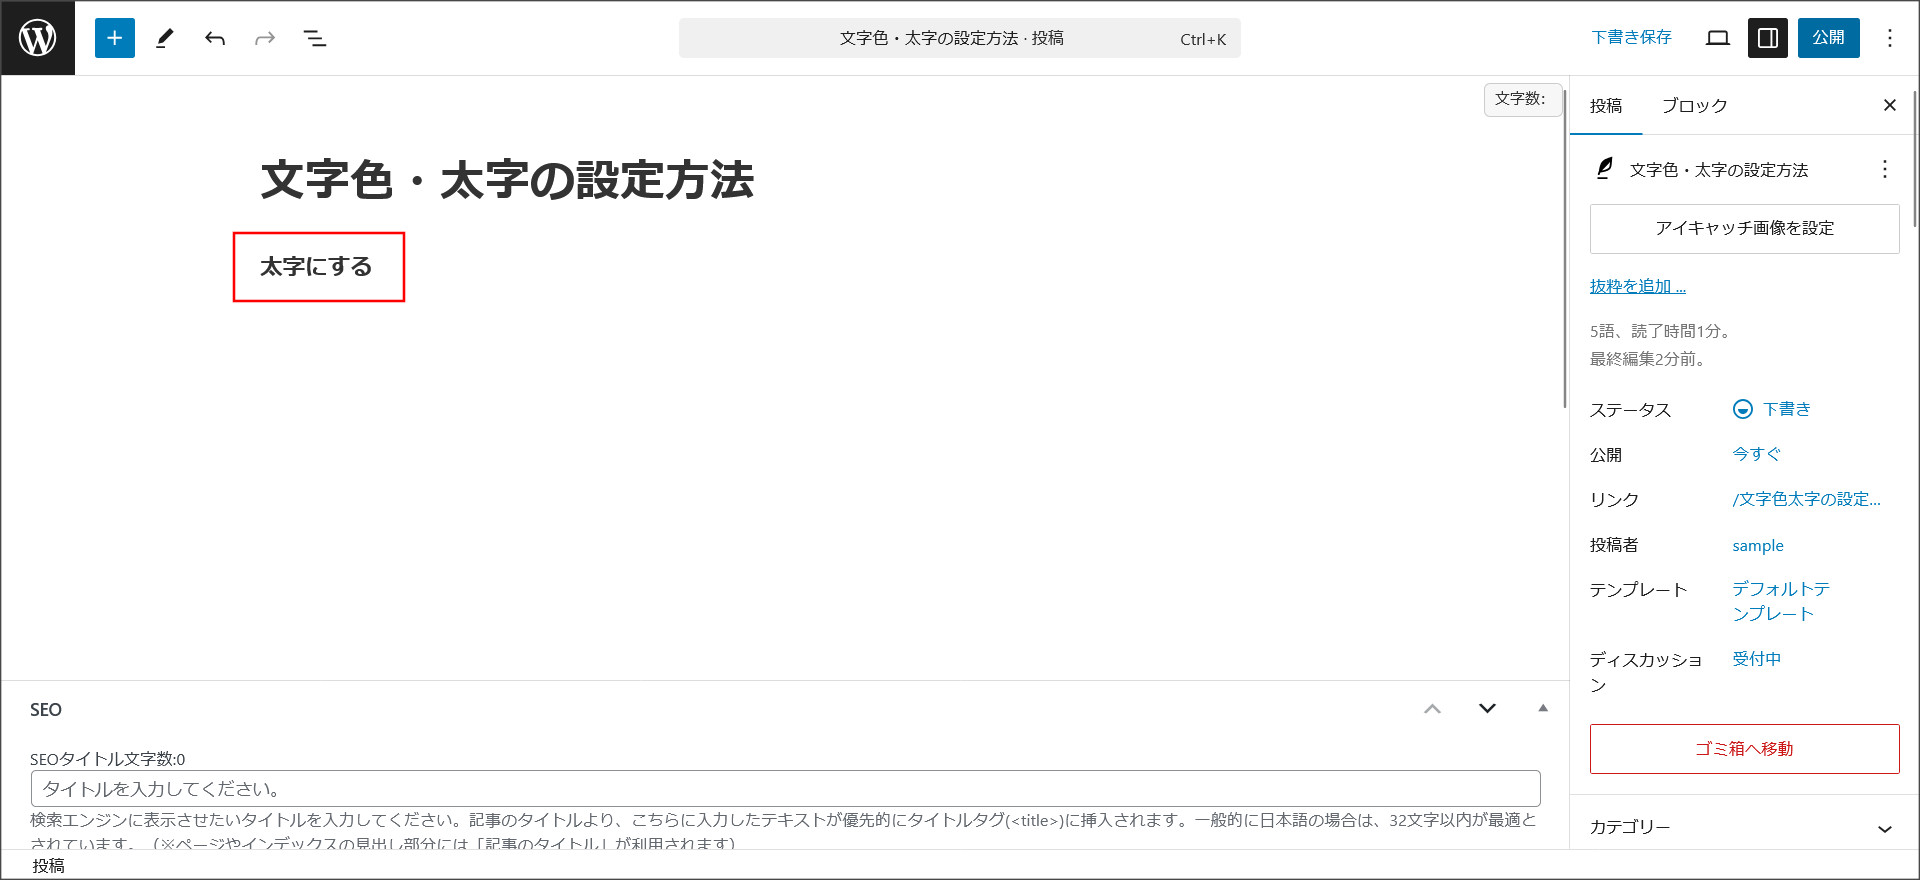Screen dimensions: 1920x880
Task: Click the 抜粋を追加 link
Action: [x=1638, y=286]
